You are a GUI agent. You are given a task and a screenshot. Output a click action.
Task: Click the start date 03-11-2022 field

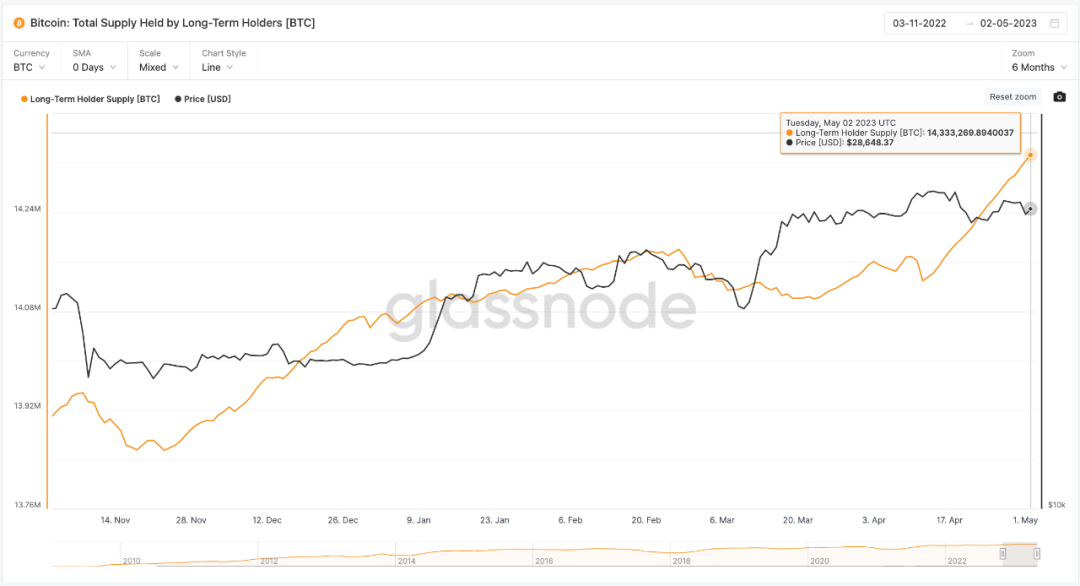(x=920, y=23)
